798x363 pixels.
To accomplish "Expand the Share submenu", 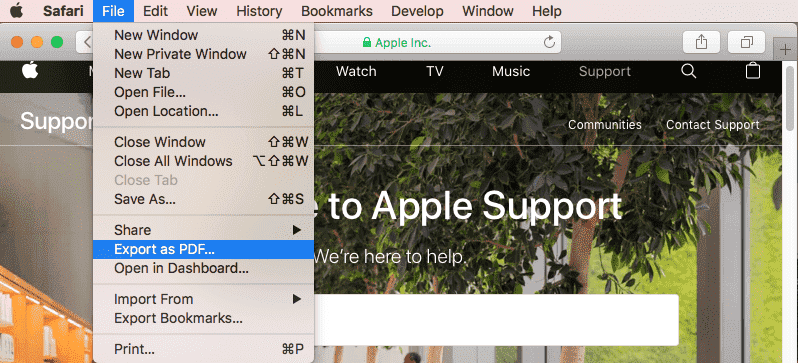I will pos(203,230).
